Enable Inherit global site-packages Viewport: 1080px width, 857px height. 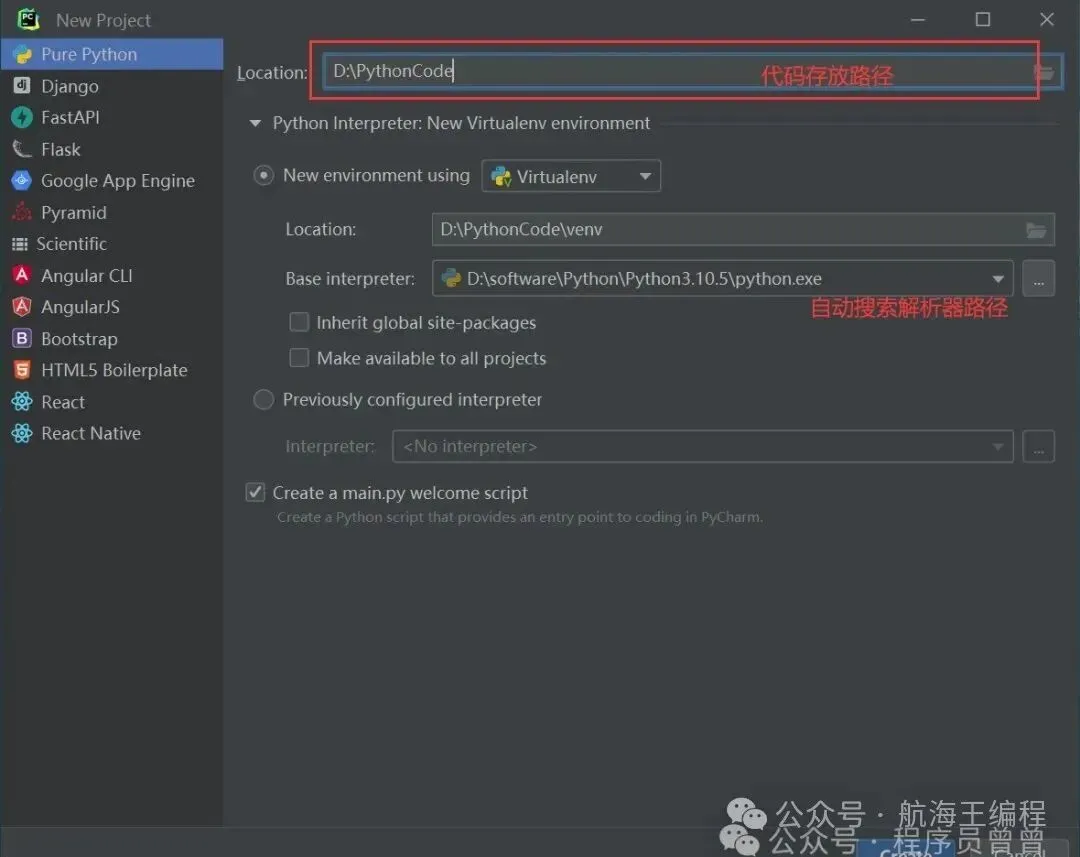point(299,322)
